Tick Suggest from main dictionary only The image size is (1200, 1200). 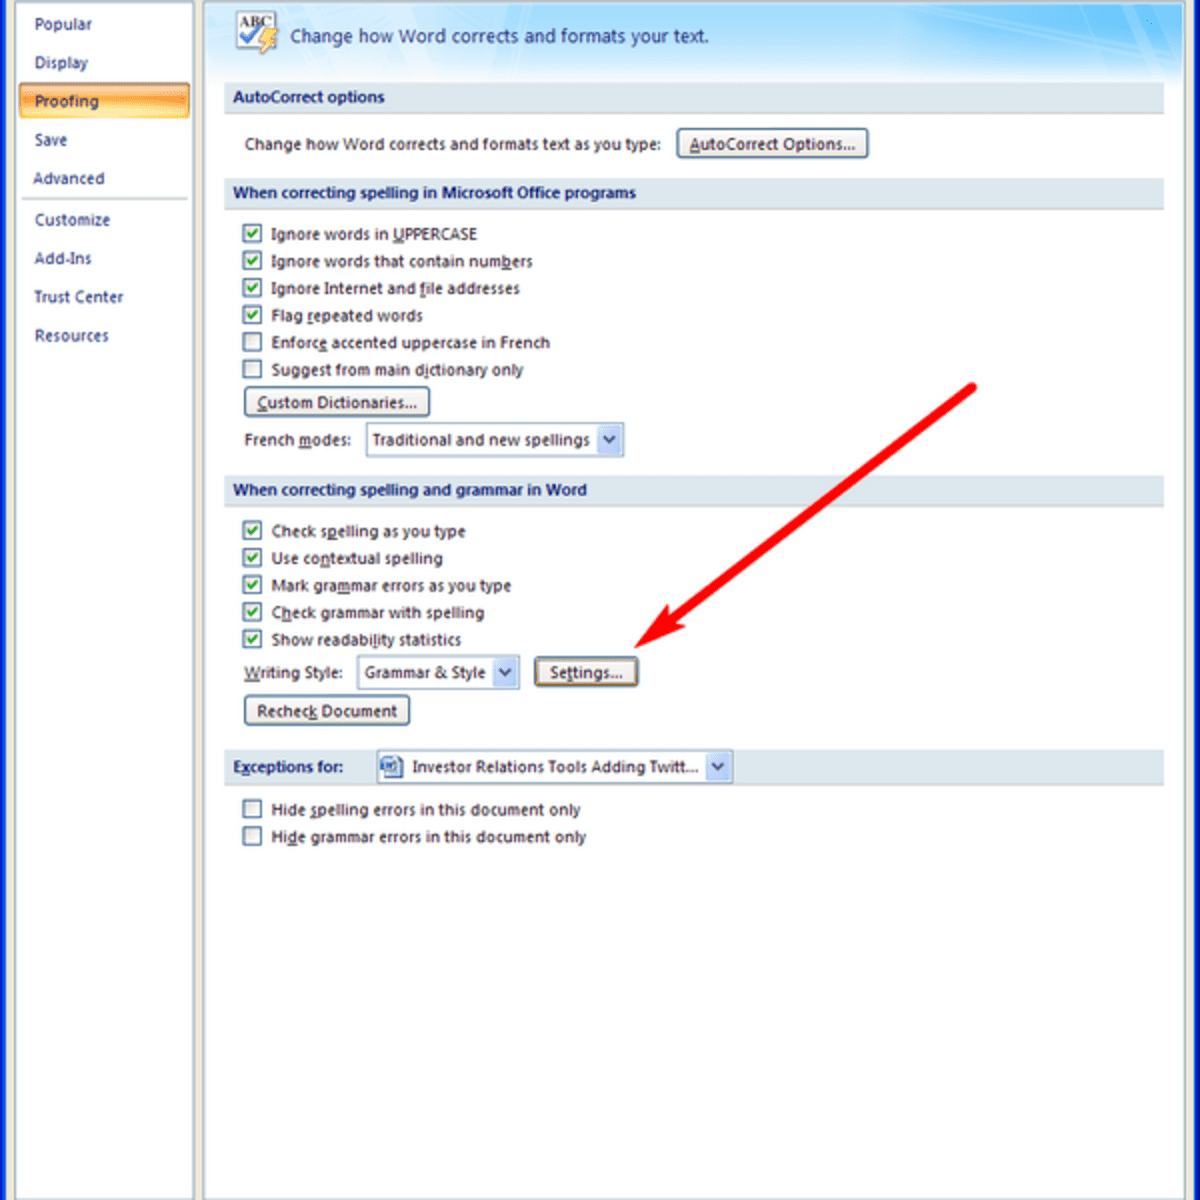[x=253, y=369]
